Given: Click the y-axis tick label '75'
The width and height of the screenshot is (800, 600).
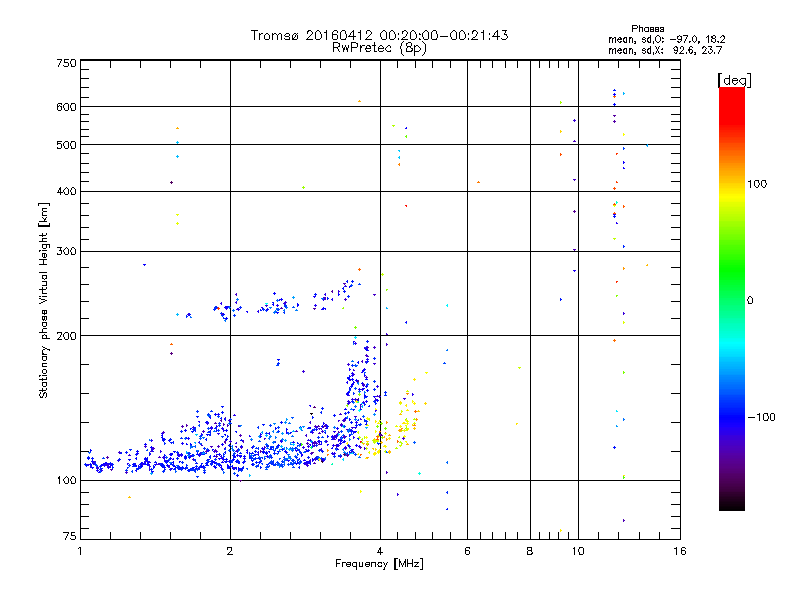Looking at the screenshot, I should [70, 536].
